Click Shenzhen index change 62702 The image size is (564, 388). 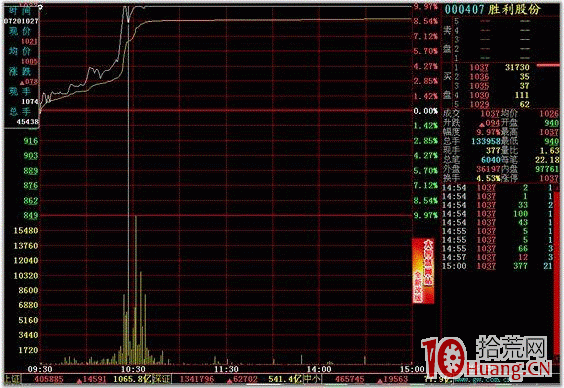[x=242, y=379]
